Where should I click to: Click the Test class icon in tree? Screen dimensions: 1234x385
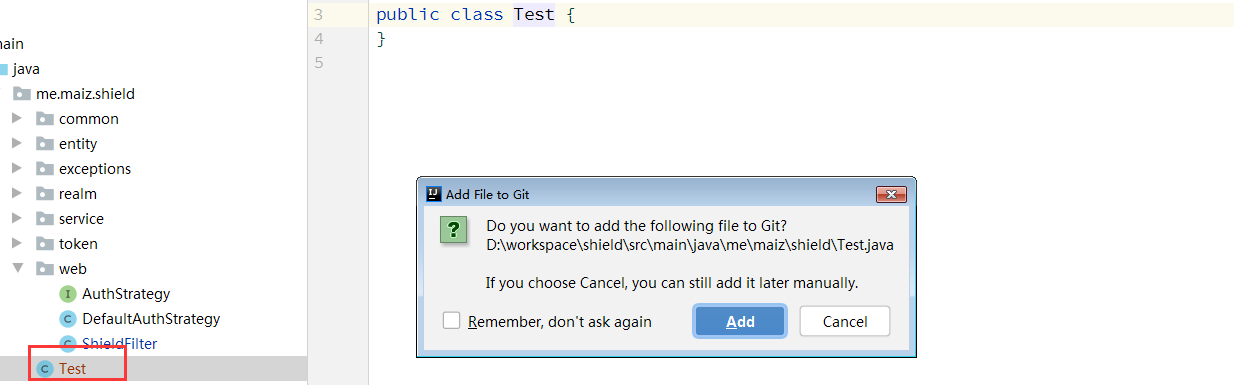(44, 369)
